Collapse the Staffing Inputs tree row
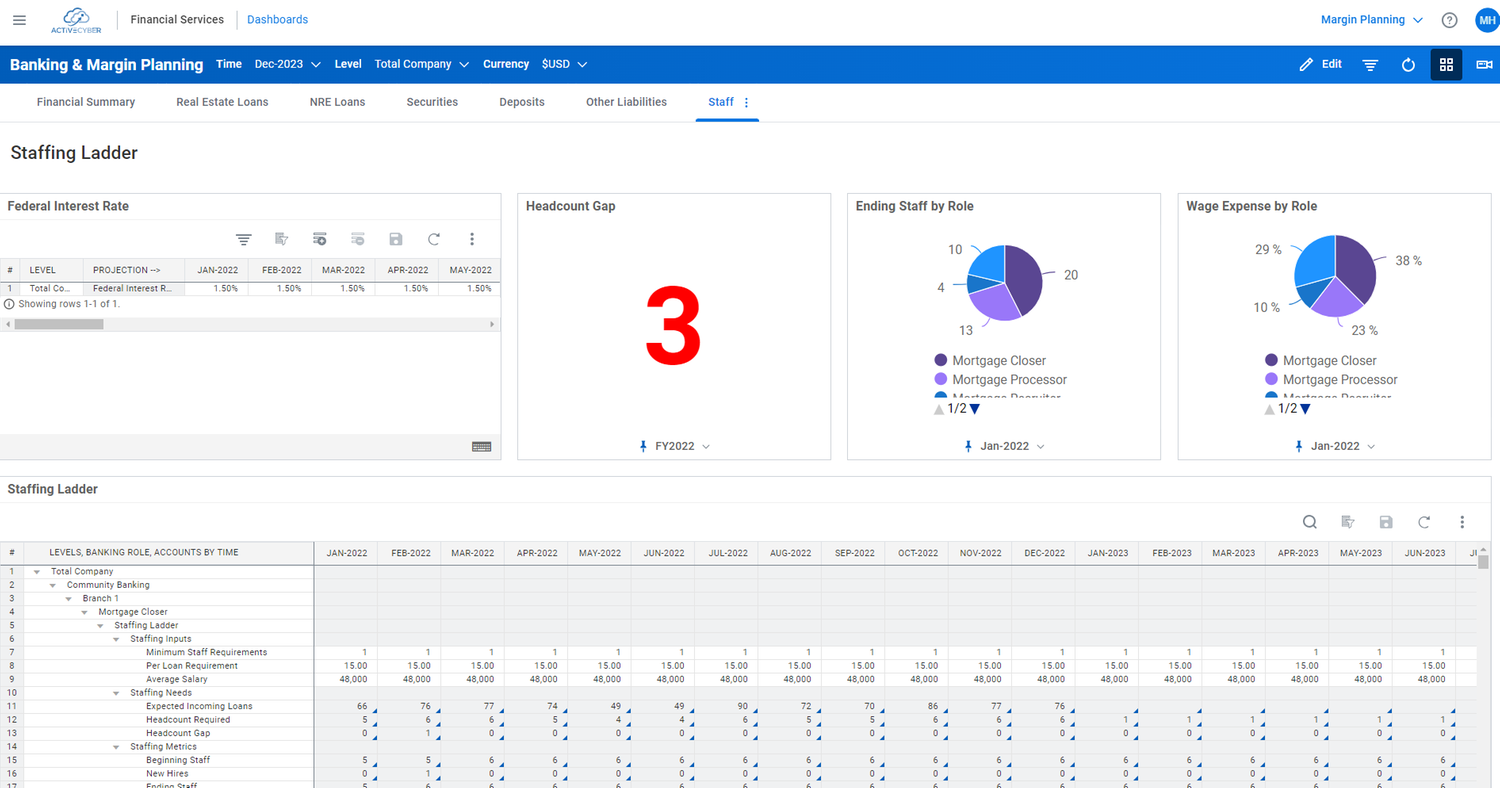The height and width of the screenshot is (788, 1500). (114, 638)
